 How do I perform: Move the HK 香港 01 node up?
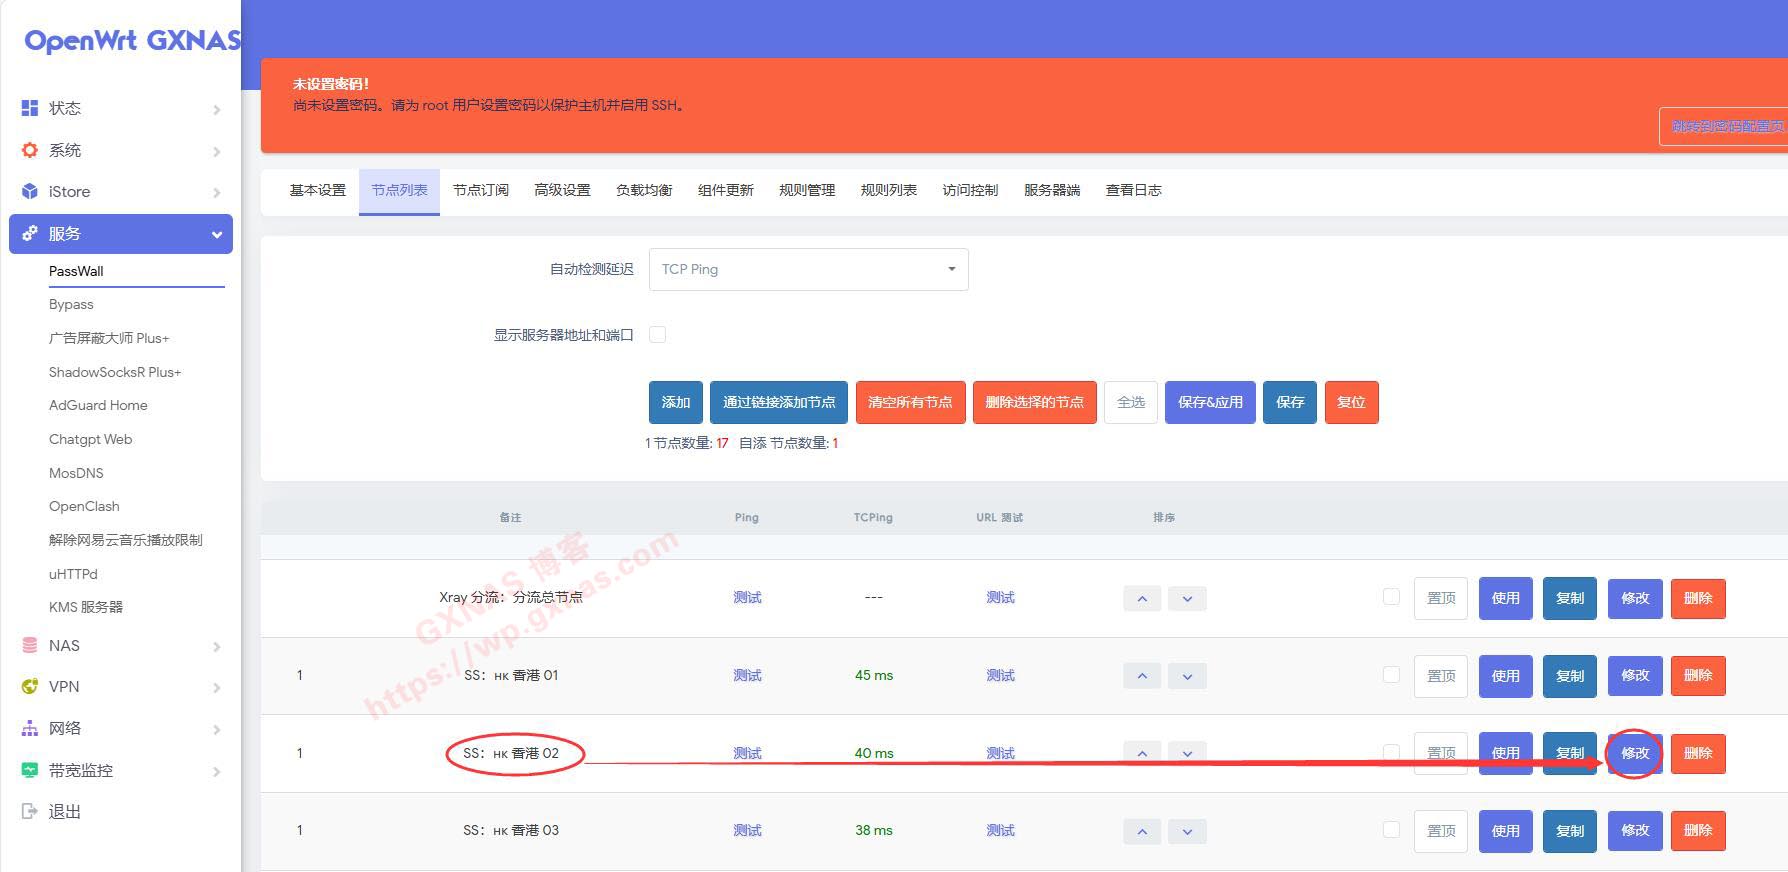1142,676
